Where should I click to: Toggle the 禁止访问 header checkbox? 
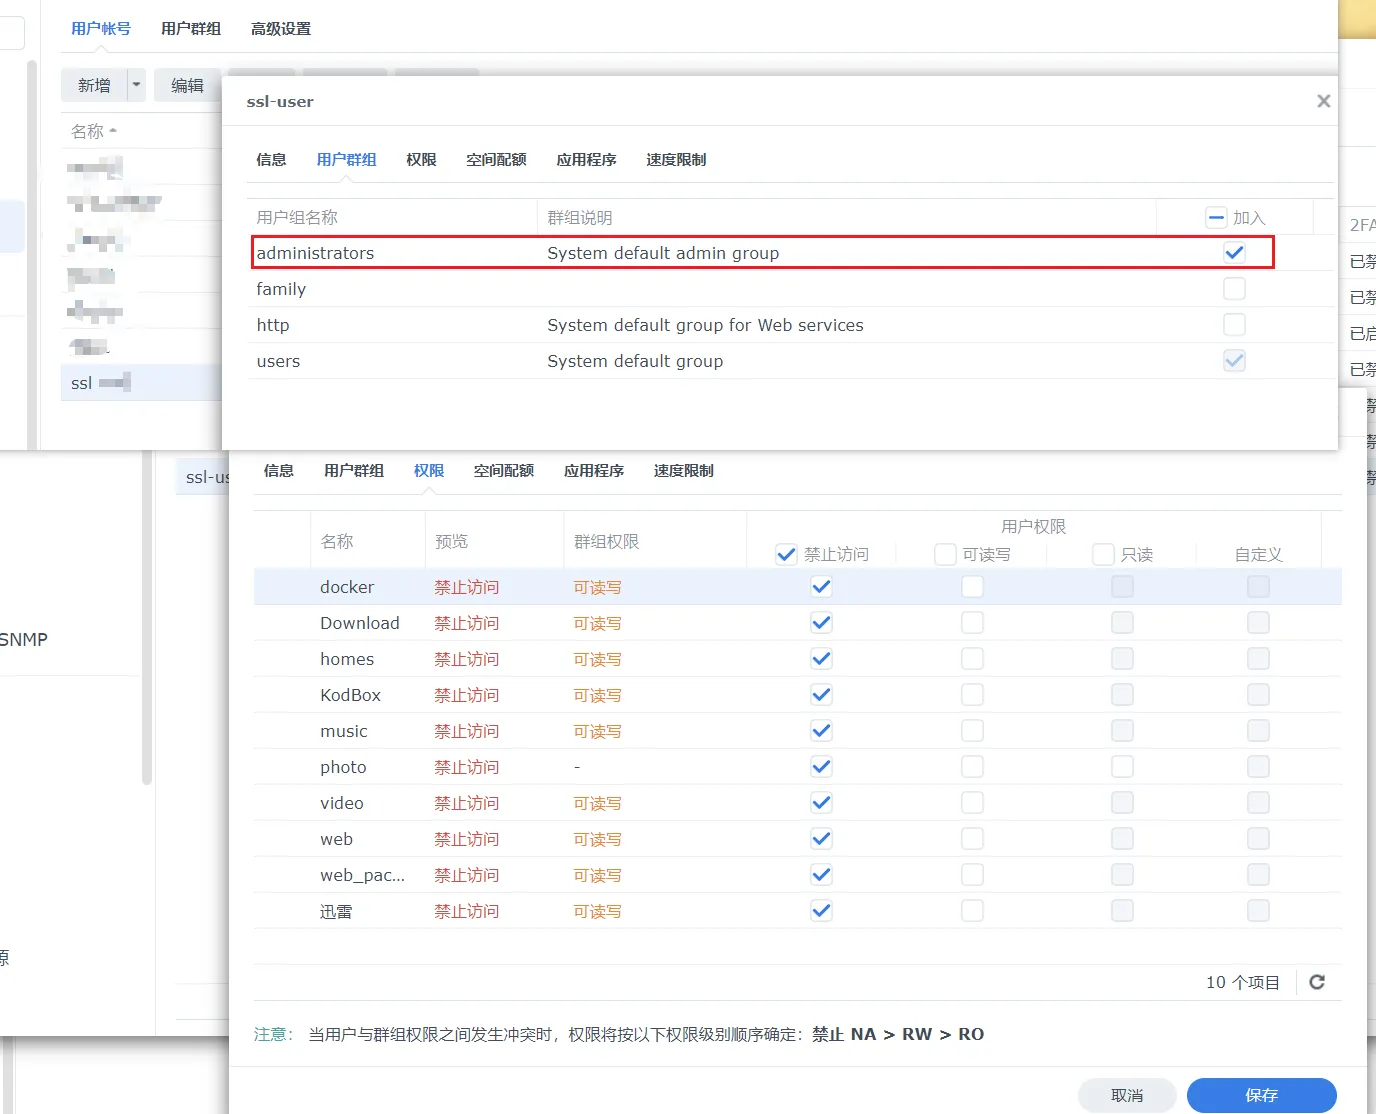tap(786, 554)
